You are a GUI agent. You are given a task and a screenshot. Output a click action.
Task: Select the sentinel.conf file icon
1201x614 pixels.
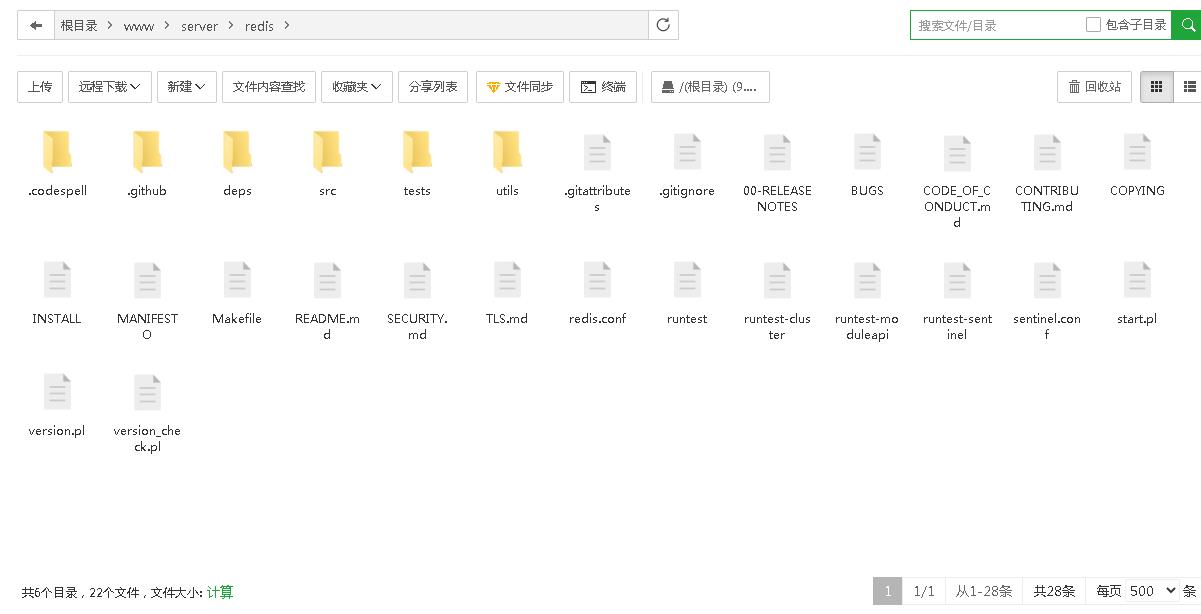click(1047, 280)
